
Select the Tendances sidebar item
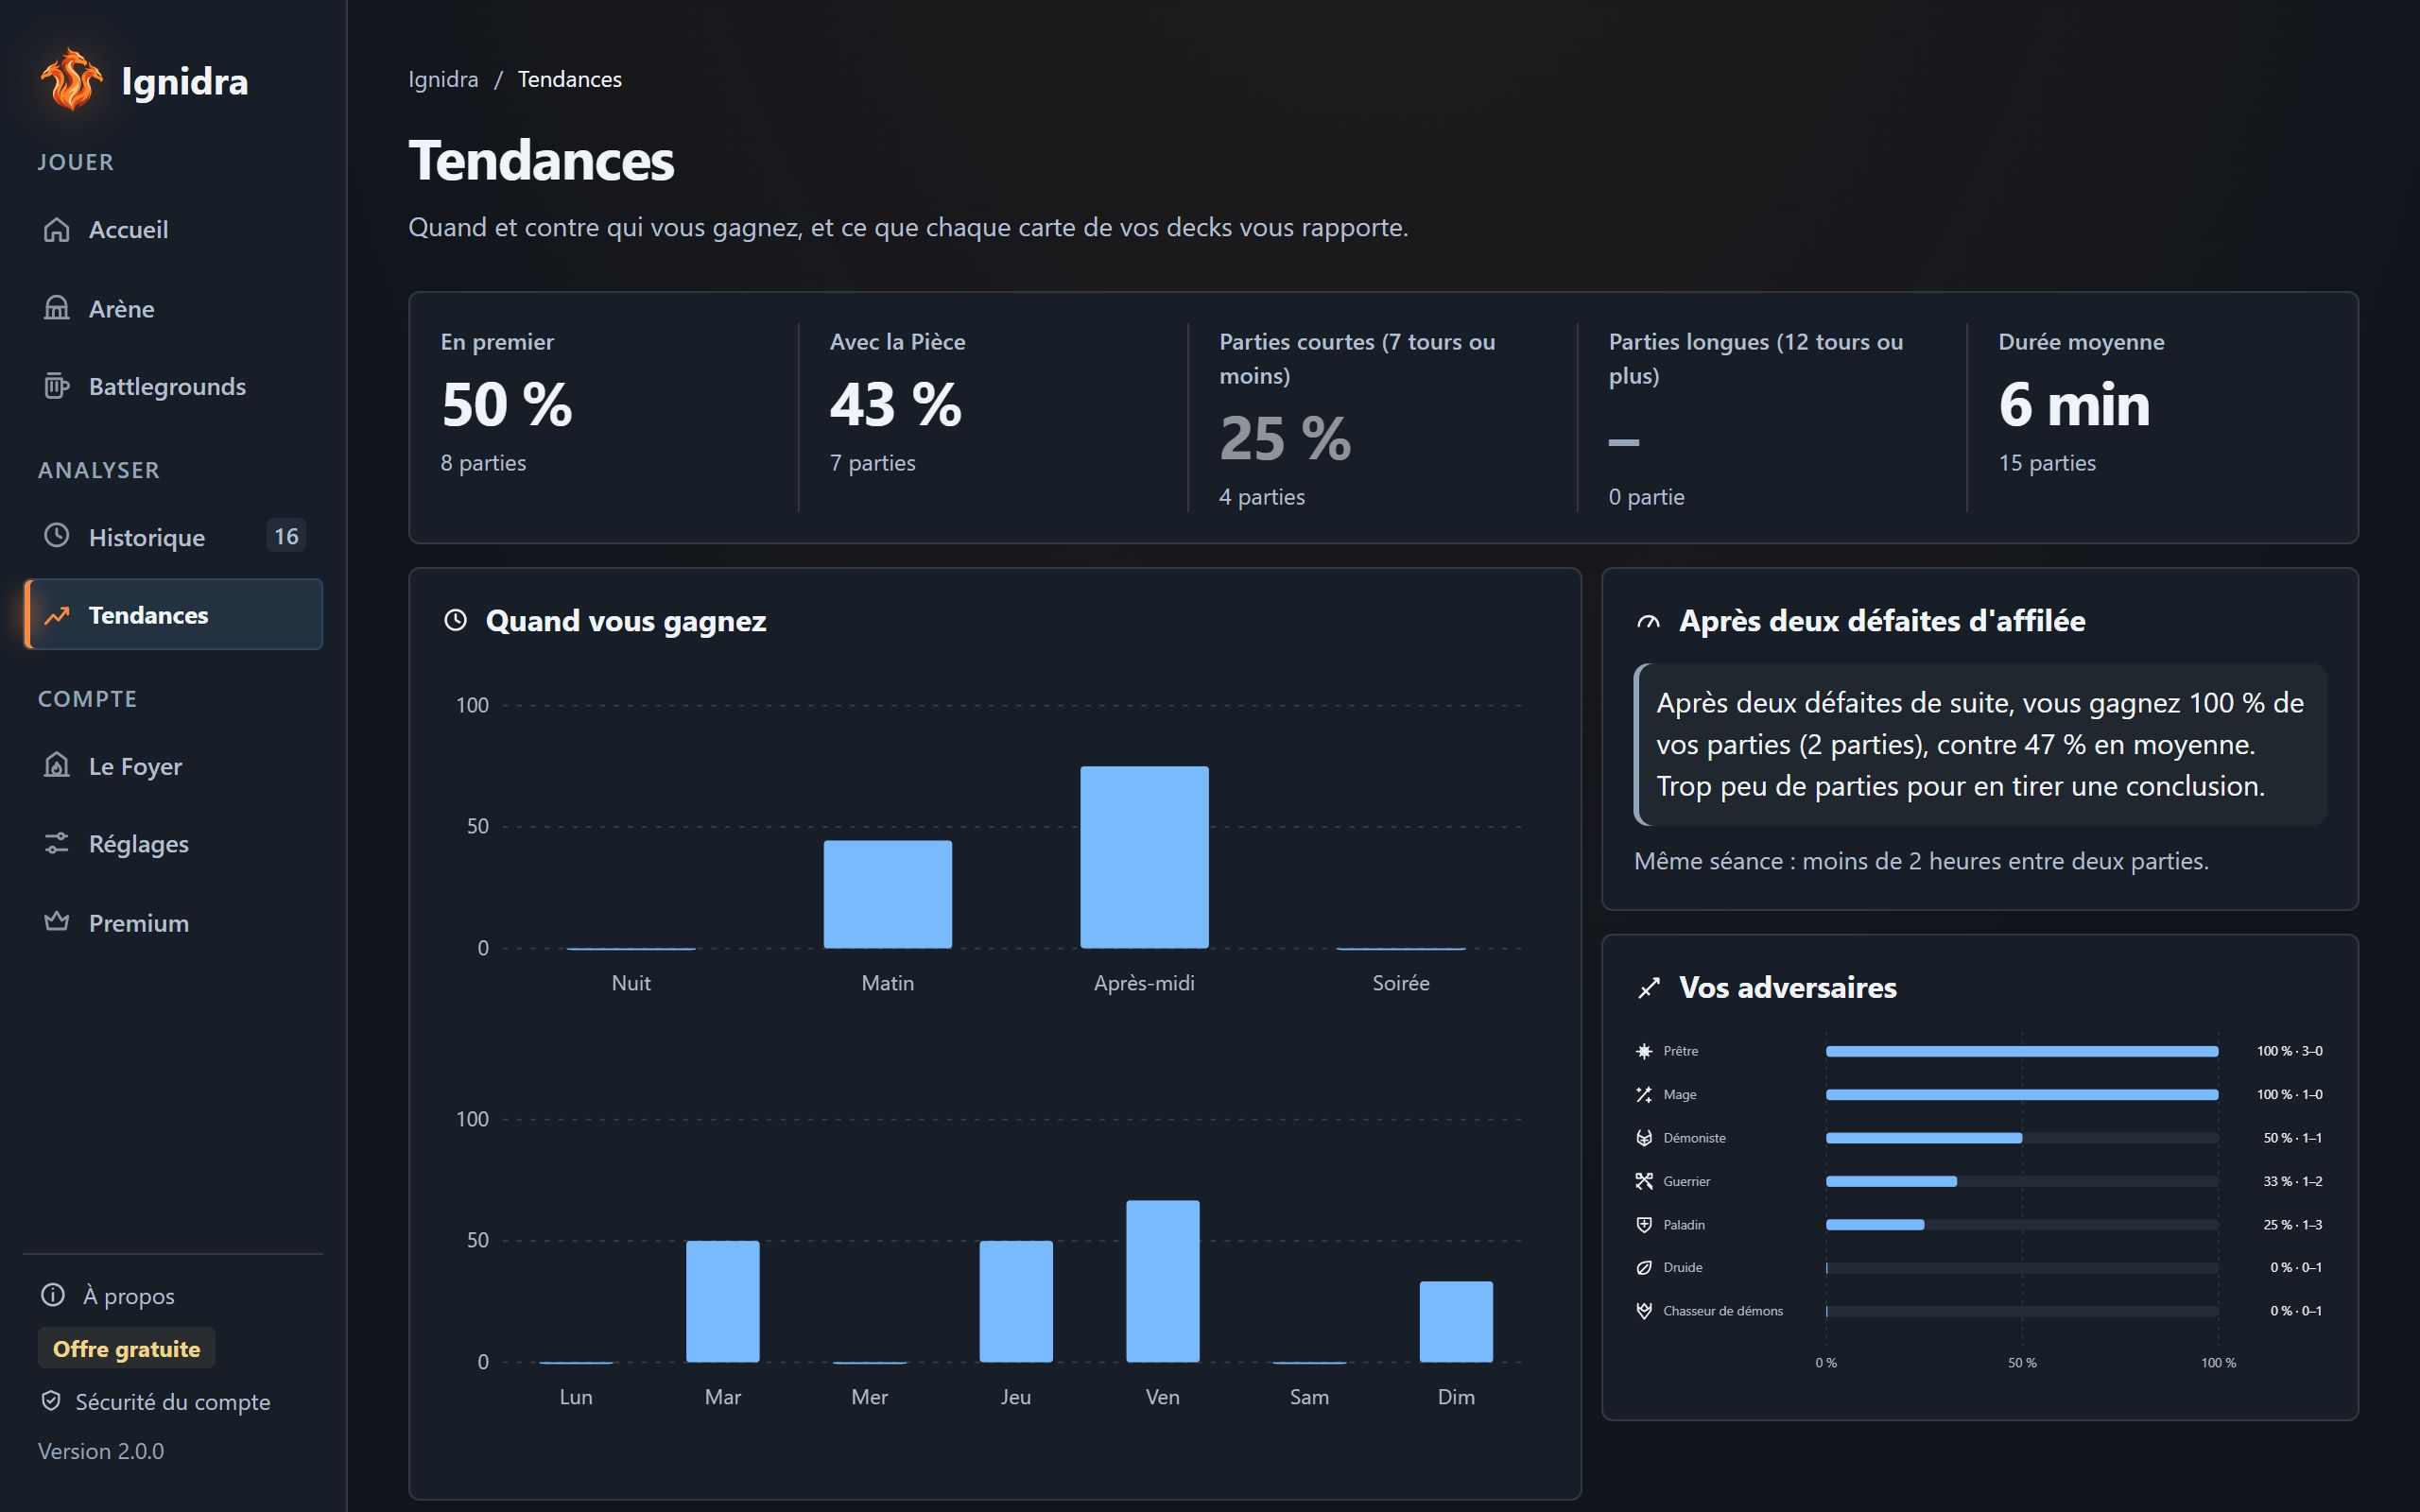click(173, 615)
